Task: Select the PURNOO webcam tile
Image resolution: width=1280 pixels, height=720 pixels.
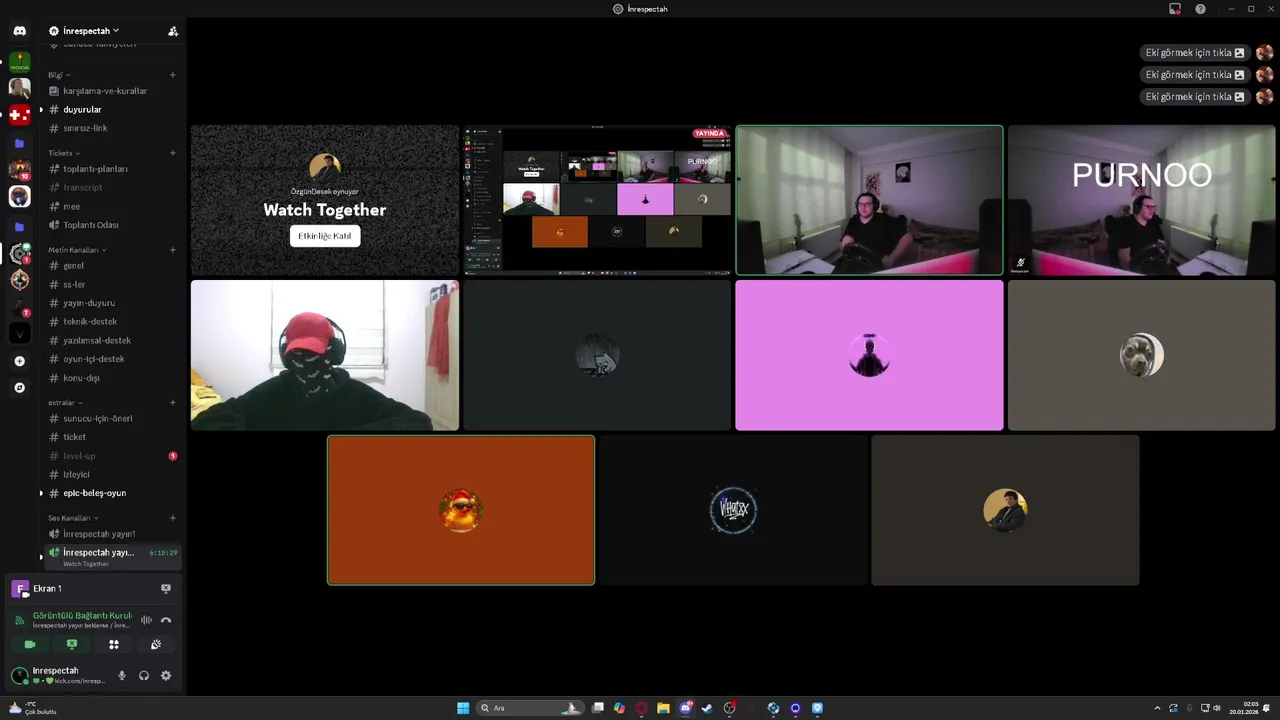Action: click(x=1141, y=200)
